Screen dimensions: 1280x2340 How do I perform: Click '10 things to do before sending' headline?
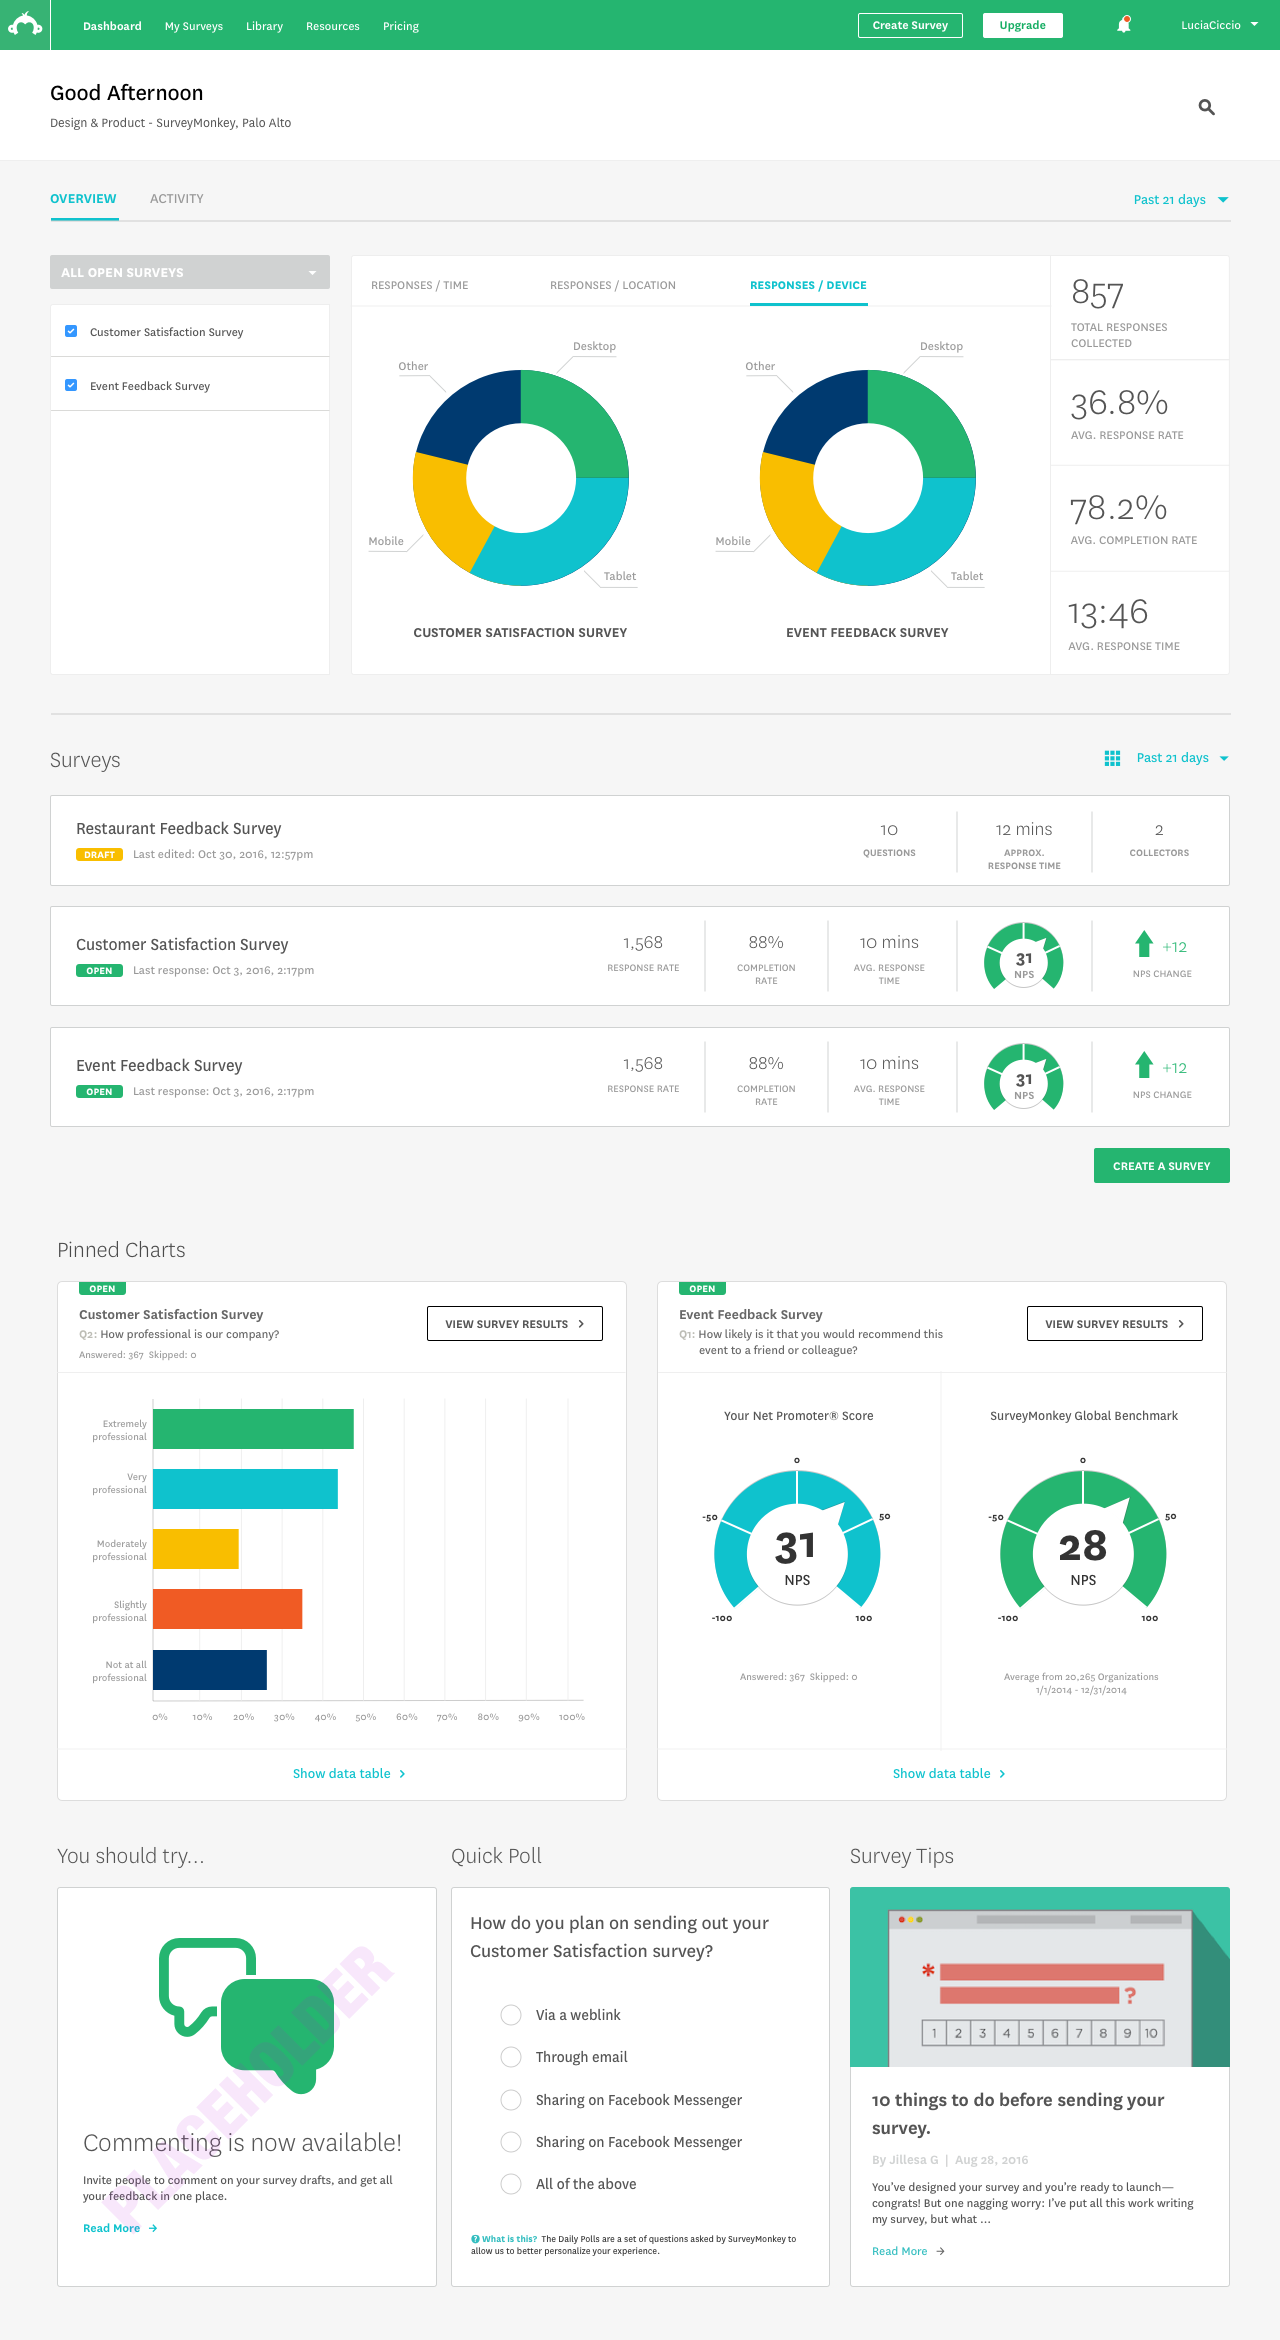1018,2113
